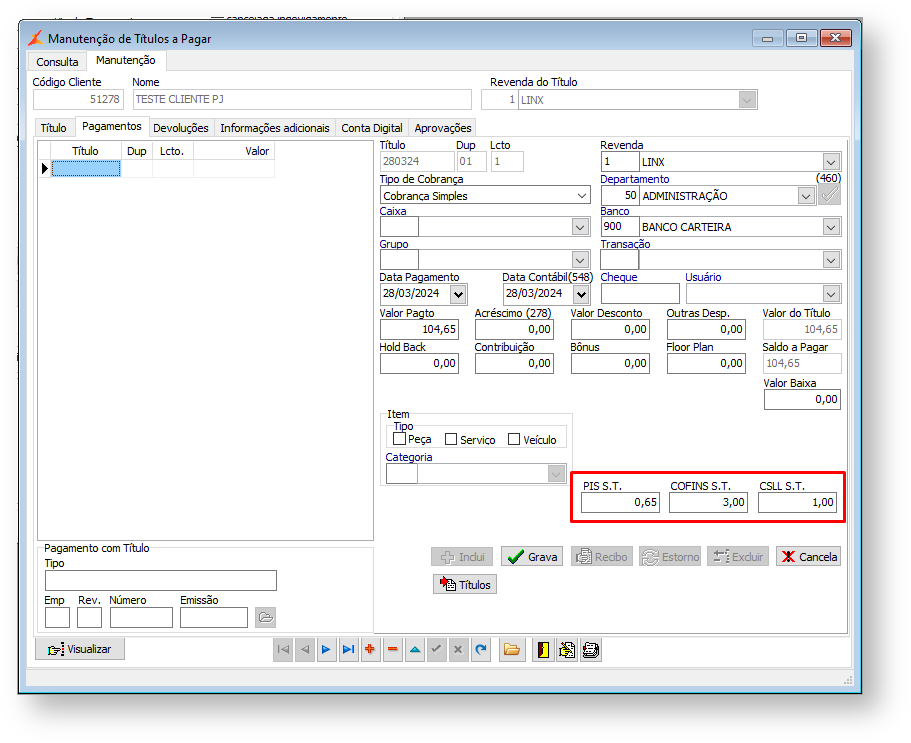The height and width of the screenshot is (743, 911).
Task: Click the blue refresh arrow icon
Action: (481, 650)
